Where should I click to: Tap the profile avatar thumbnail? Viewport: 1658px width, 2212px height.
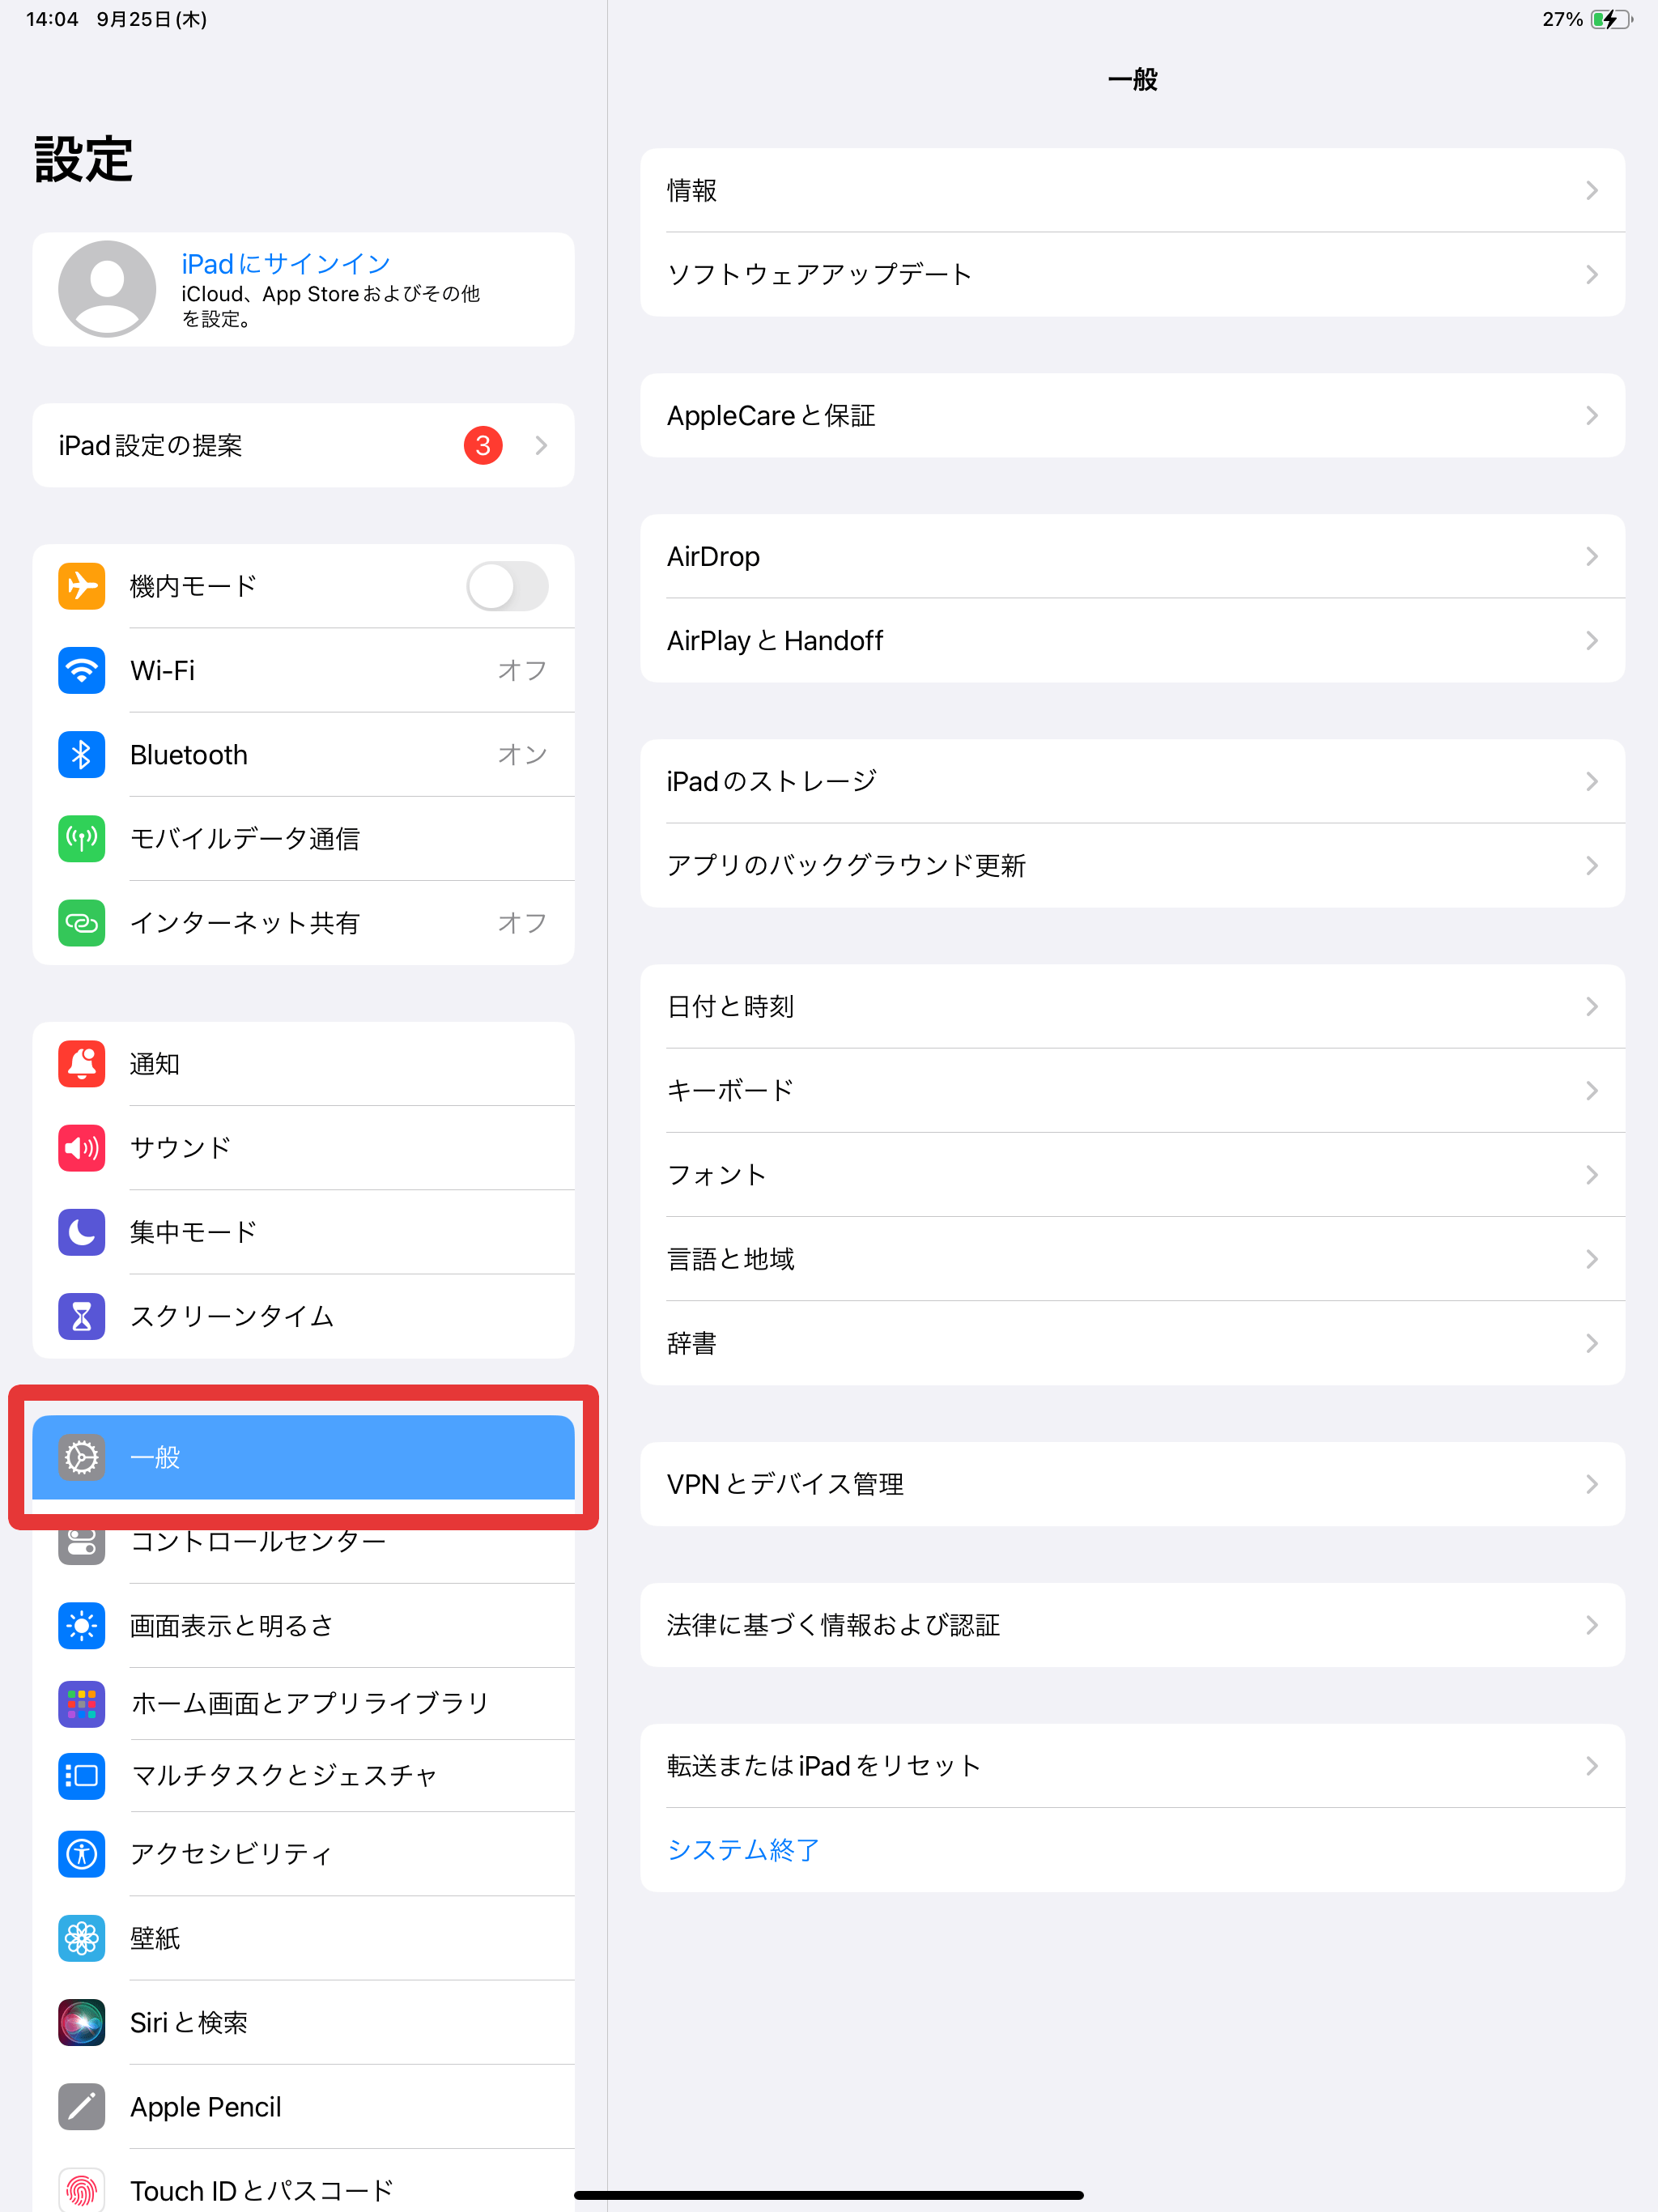[x=107, y=289]
